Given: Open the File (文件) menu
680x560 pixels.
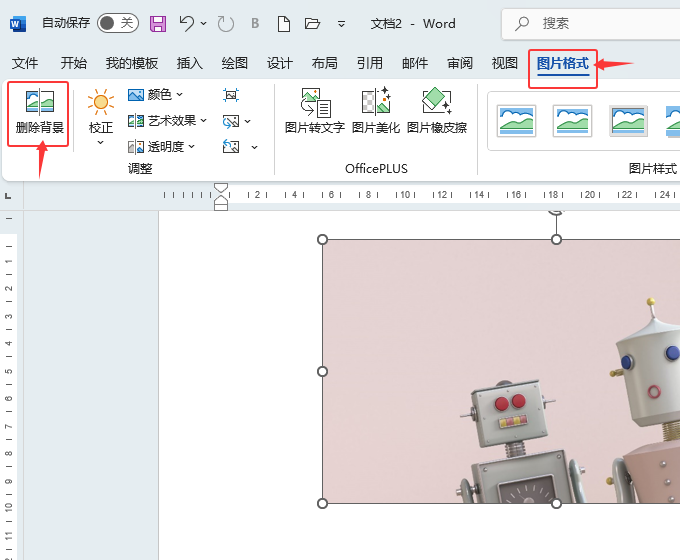Looking at the screenshot, I should [25, 63].
